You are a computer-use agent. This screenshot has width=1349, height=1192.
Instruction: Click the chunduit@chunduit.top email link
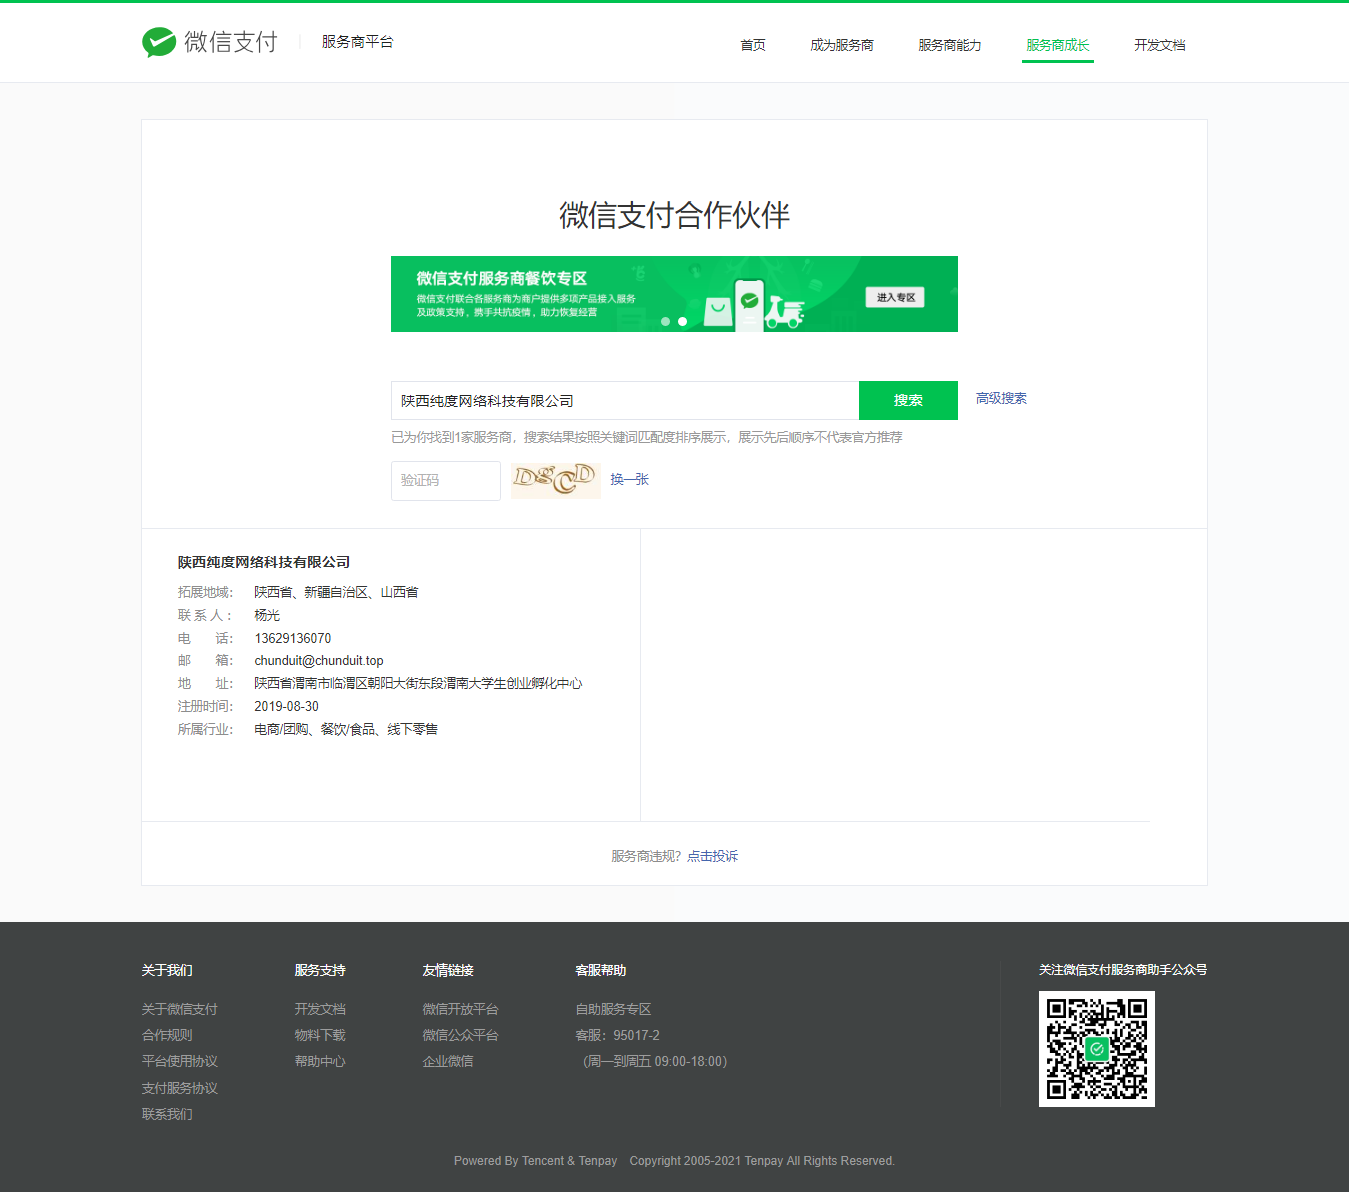(318, 660)
